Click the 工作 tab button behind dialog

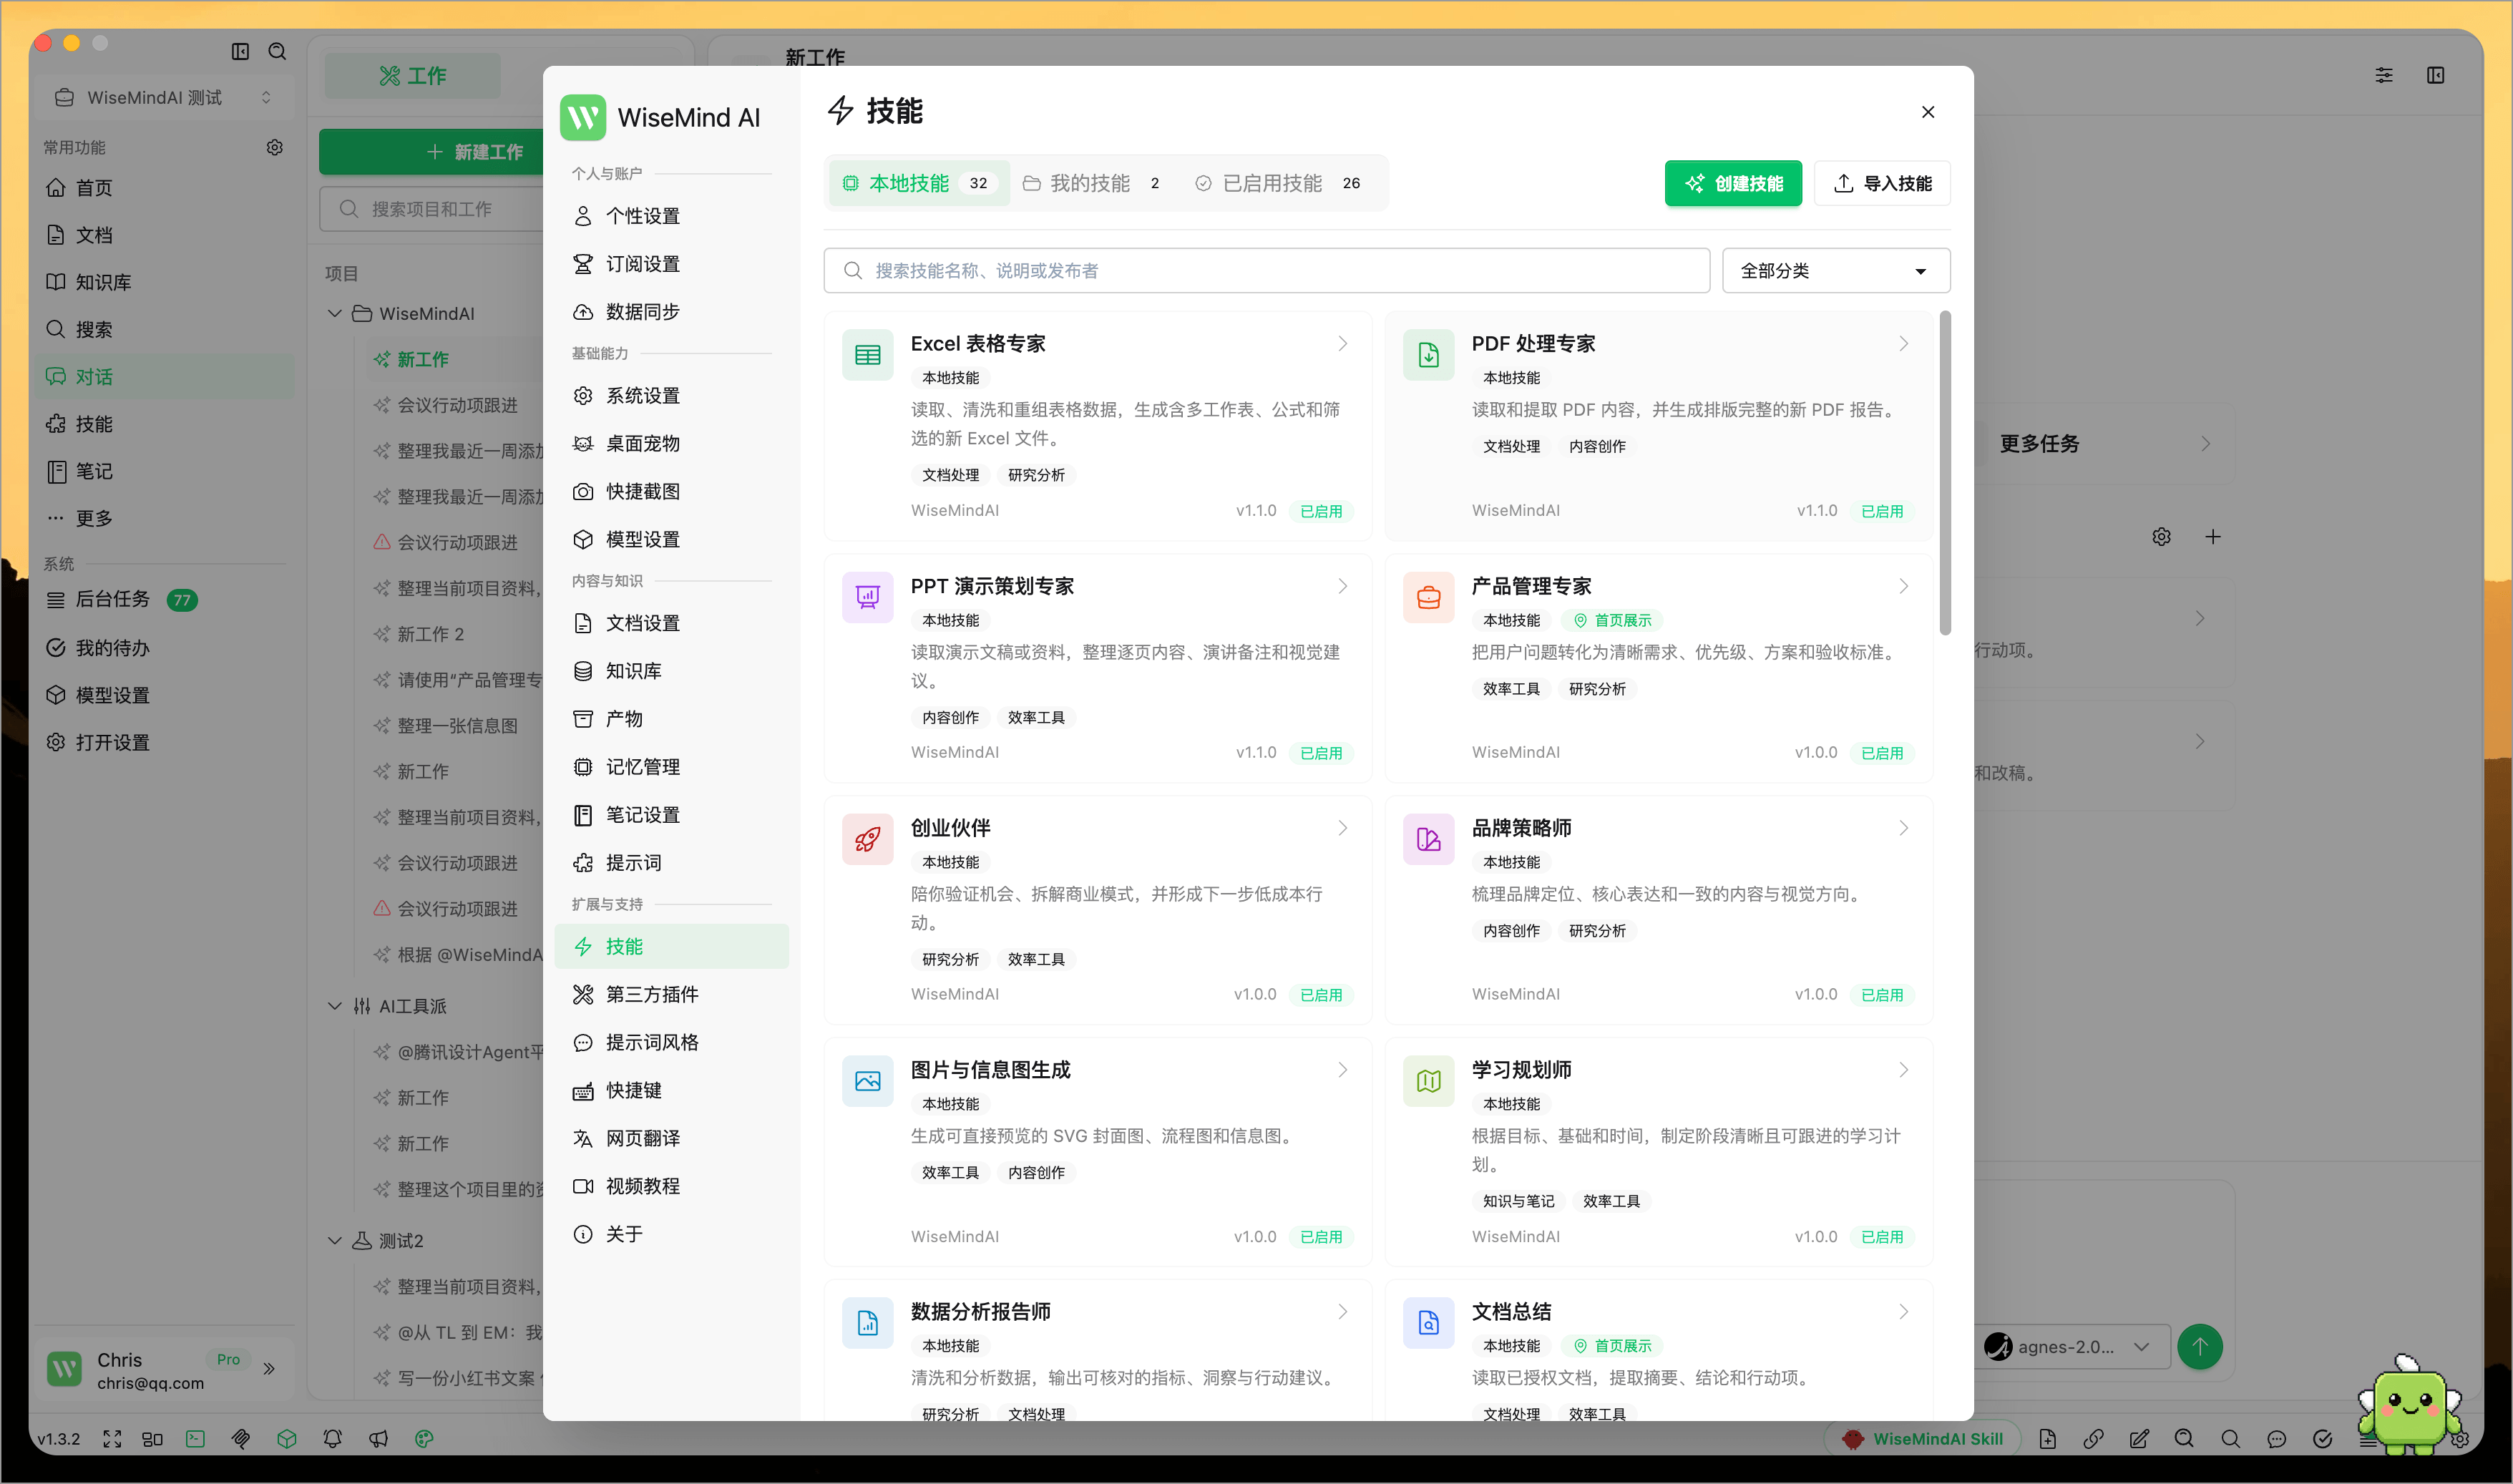(x=412, y=75)
